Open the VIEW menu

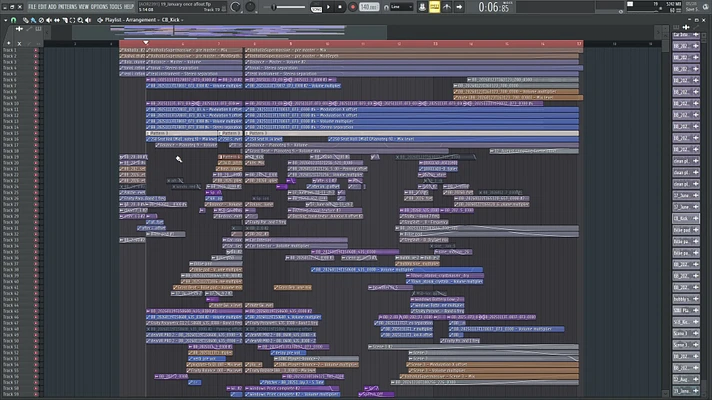(x=84, y=7)
